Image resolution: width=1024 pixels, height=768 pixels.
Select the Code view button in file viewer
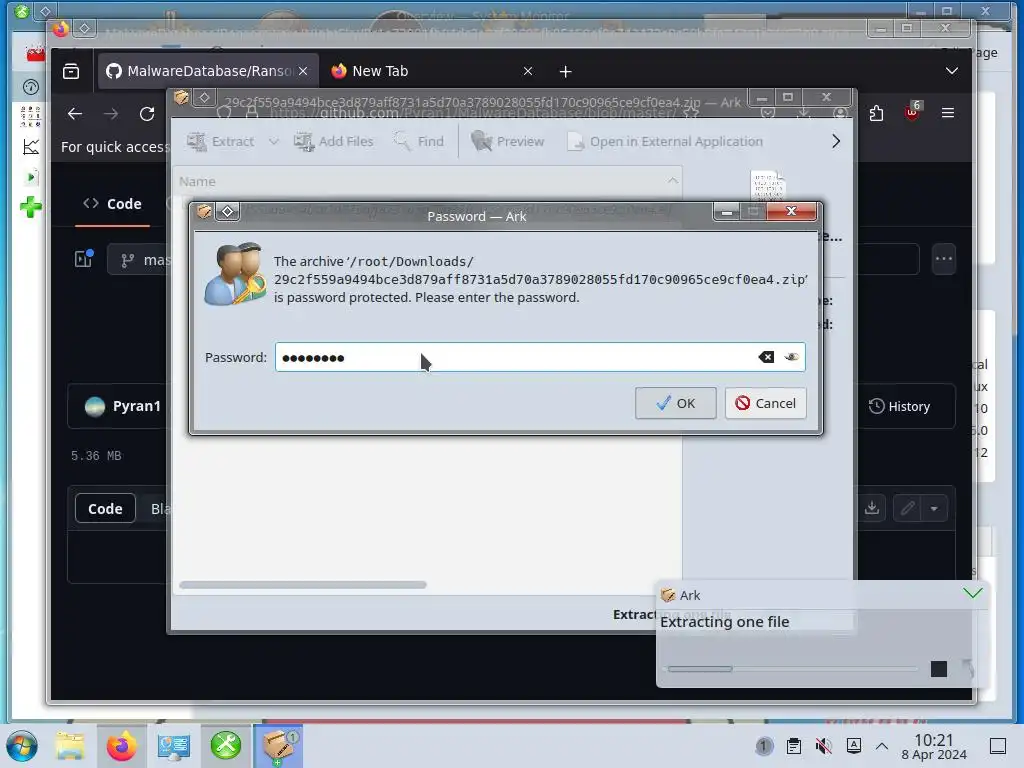coord(105,508)
